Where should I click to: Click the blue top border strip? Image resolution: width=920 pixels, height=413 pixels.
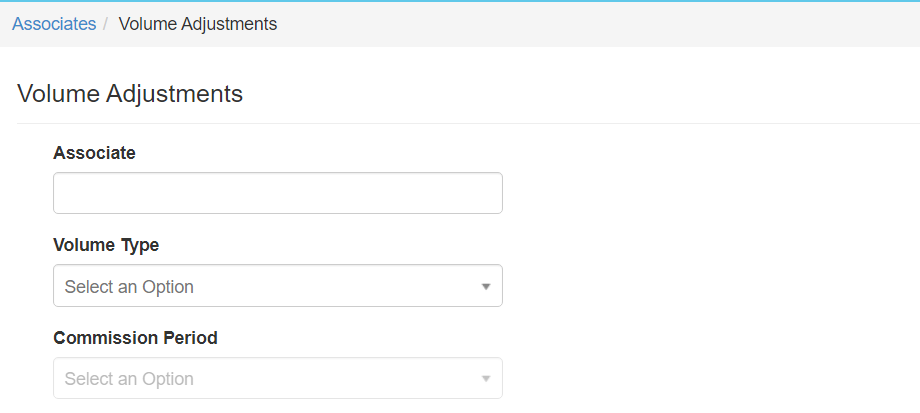[x=460, y=1]
